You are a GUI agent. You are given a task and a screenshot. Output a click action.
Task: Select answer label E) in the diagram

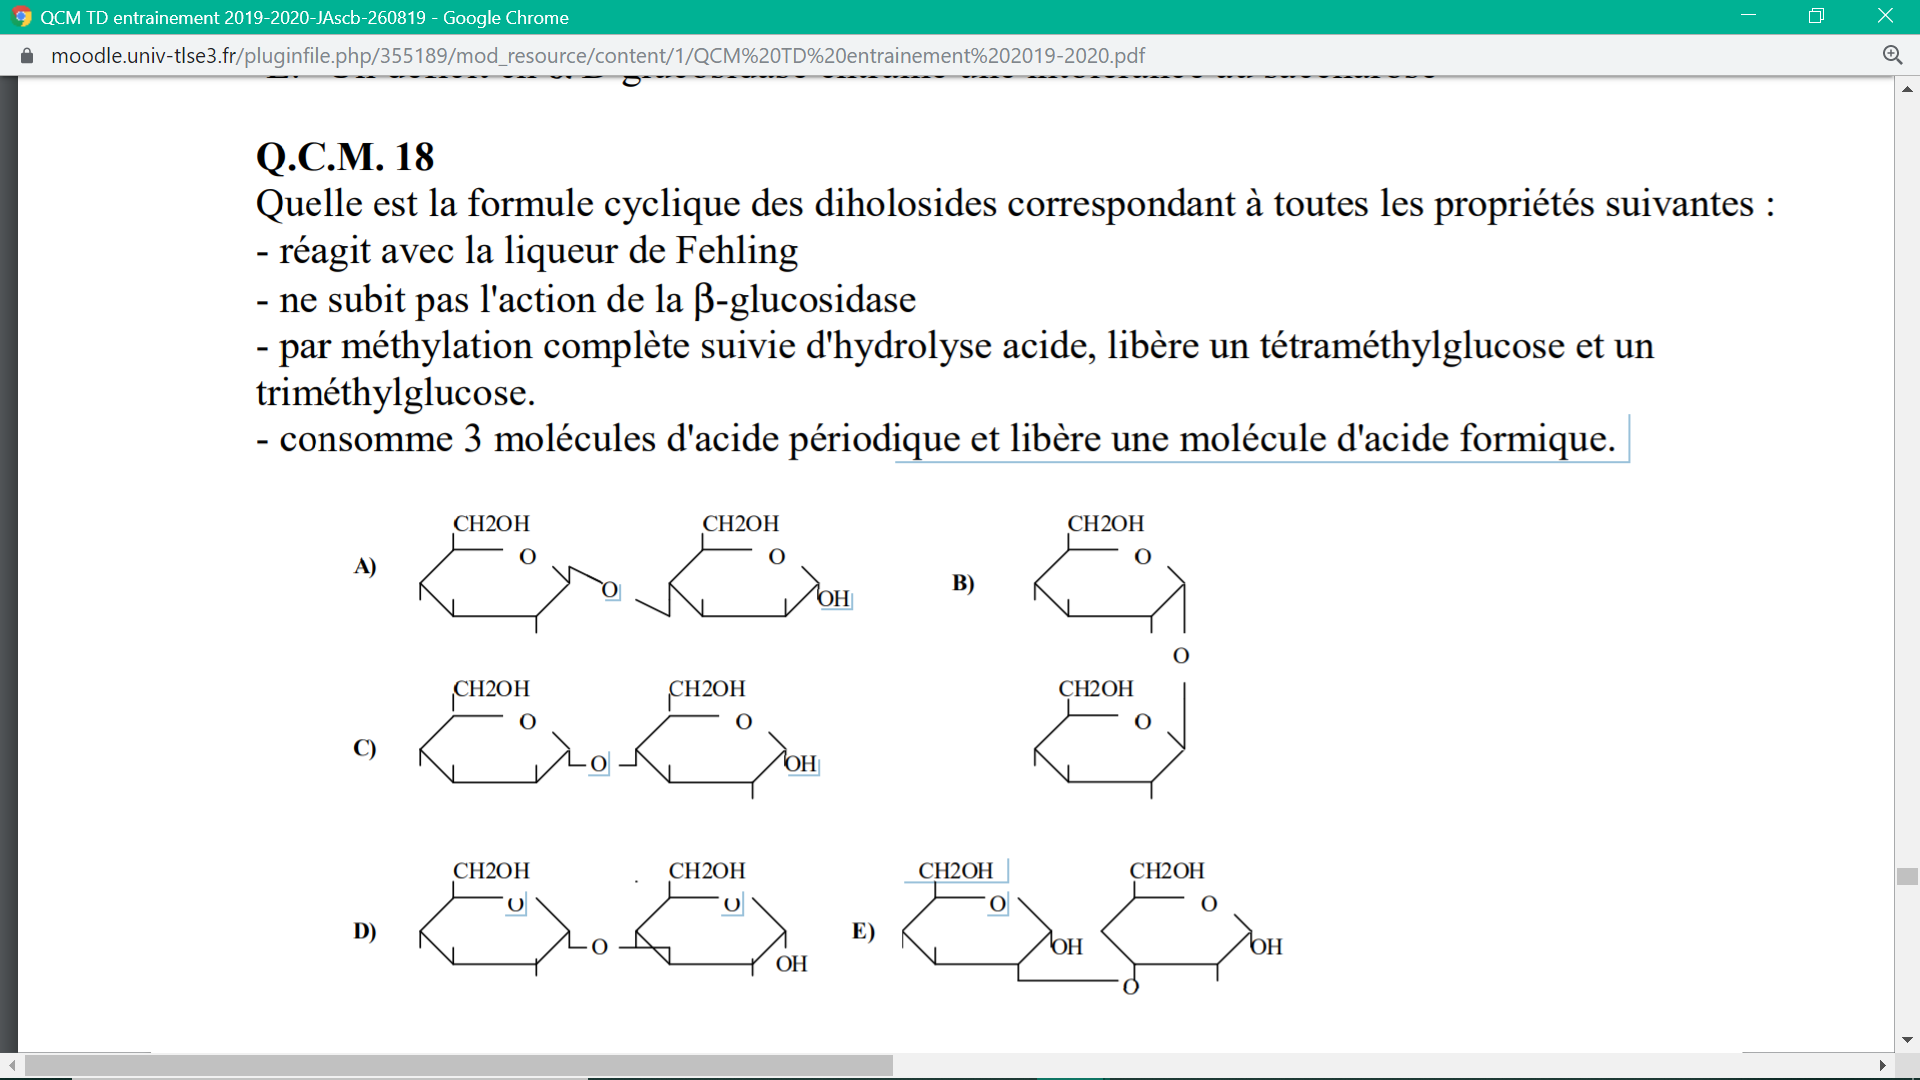coord(863,931)
